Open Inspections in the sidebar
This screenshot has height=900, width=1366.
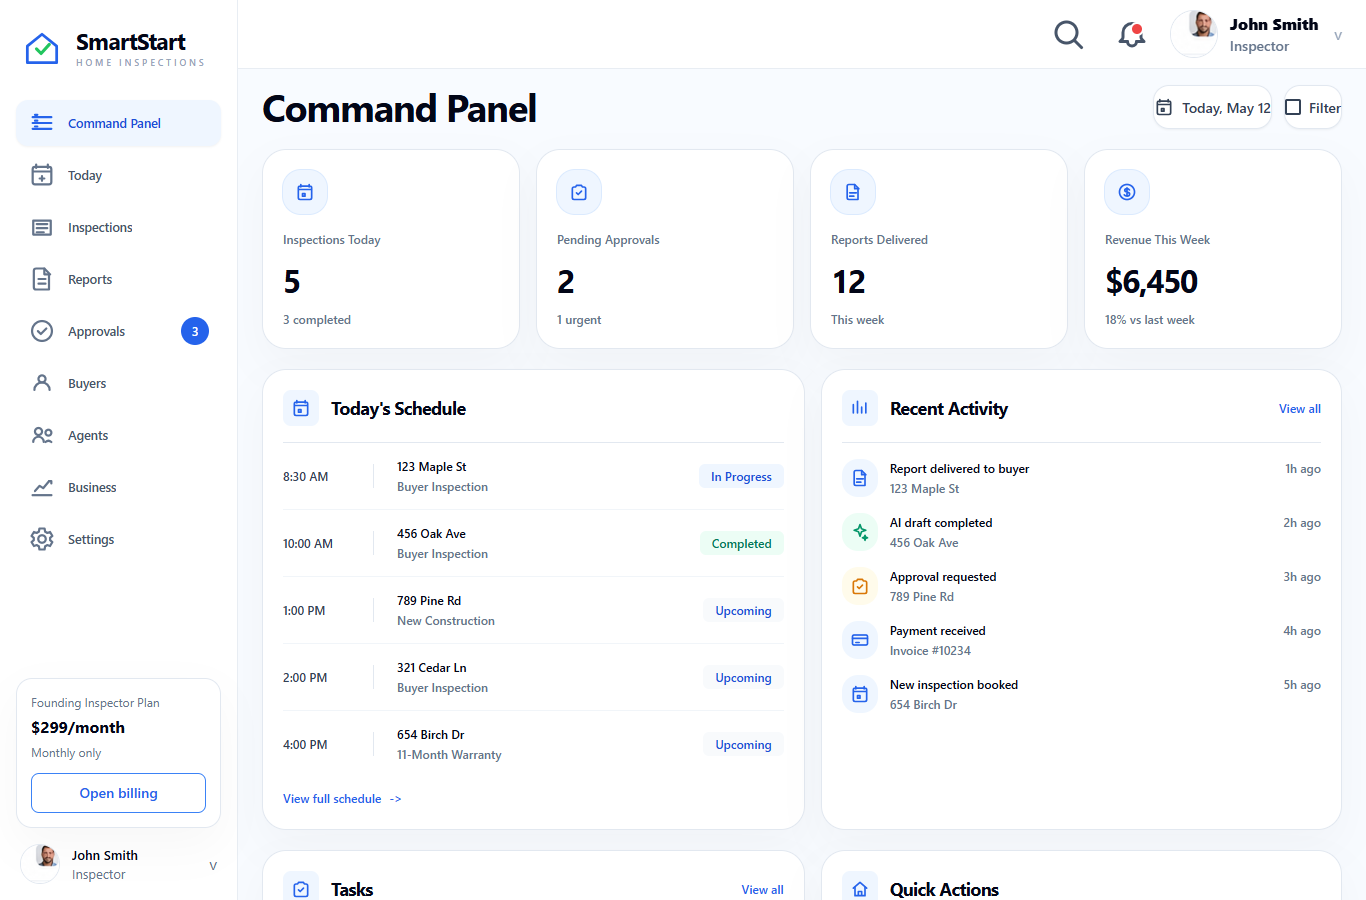[118, 227]
